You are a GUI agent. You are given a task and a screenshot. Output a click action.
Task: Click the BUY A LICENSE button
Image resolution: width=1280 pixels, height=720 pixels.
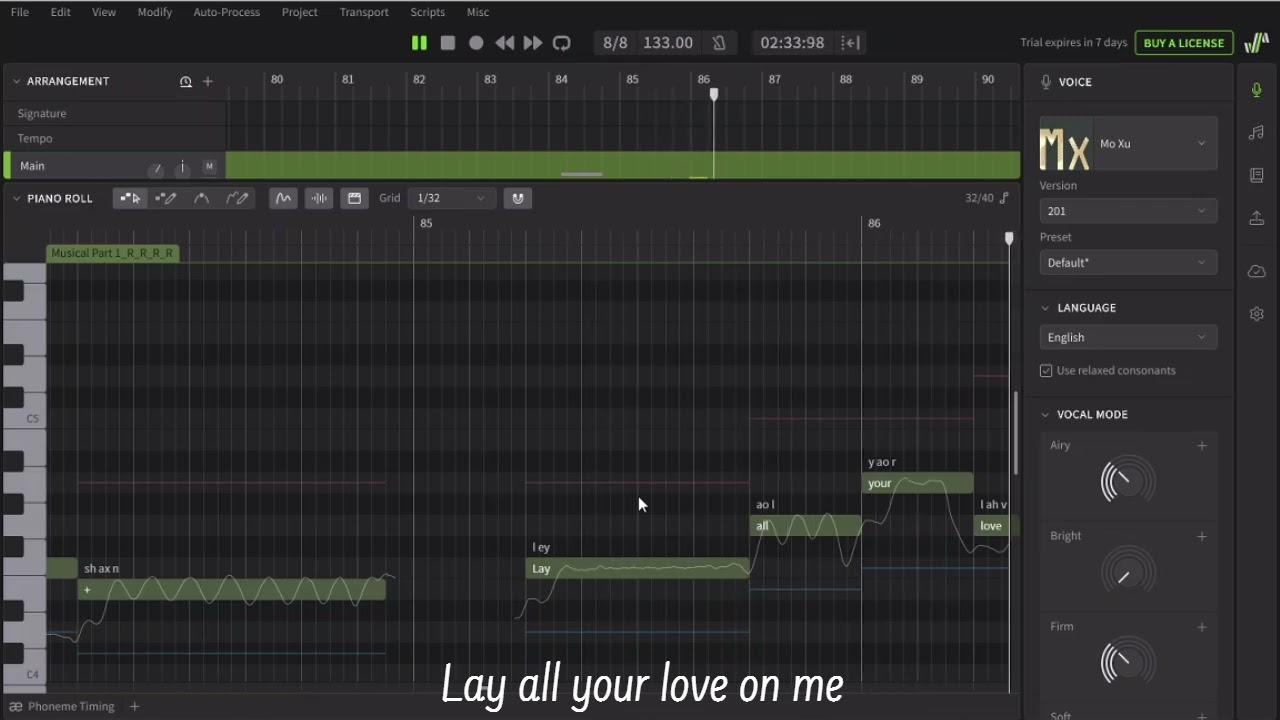pyautogui.click(x=1184, y=43)
